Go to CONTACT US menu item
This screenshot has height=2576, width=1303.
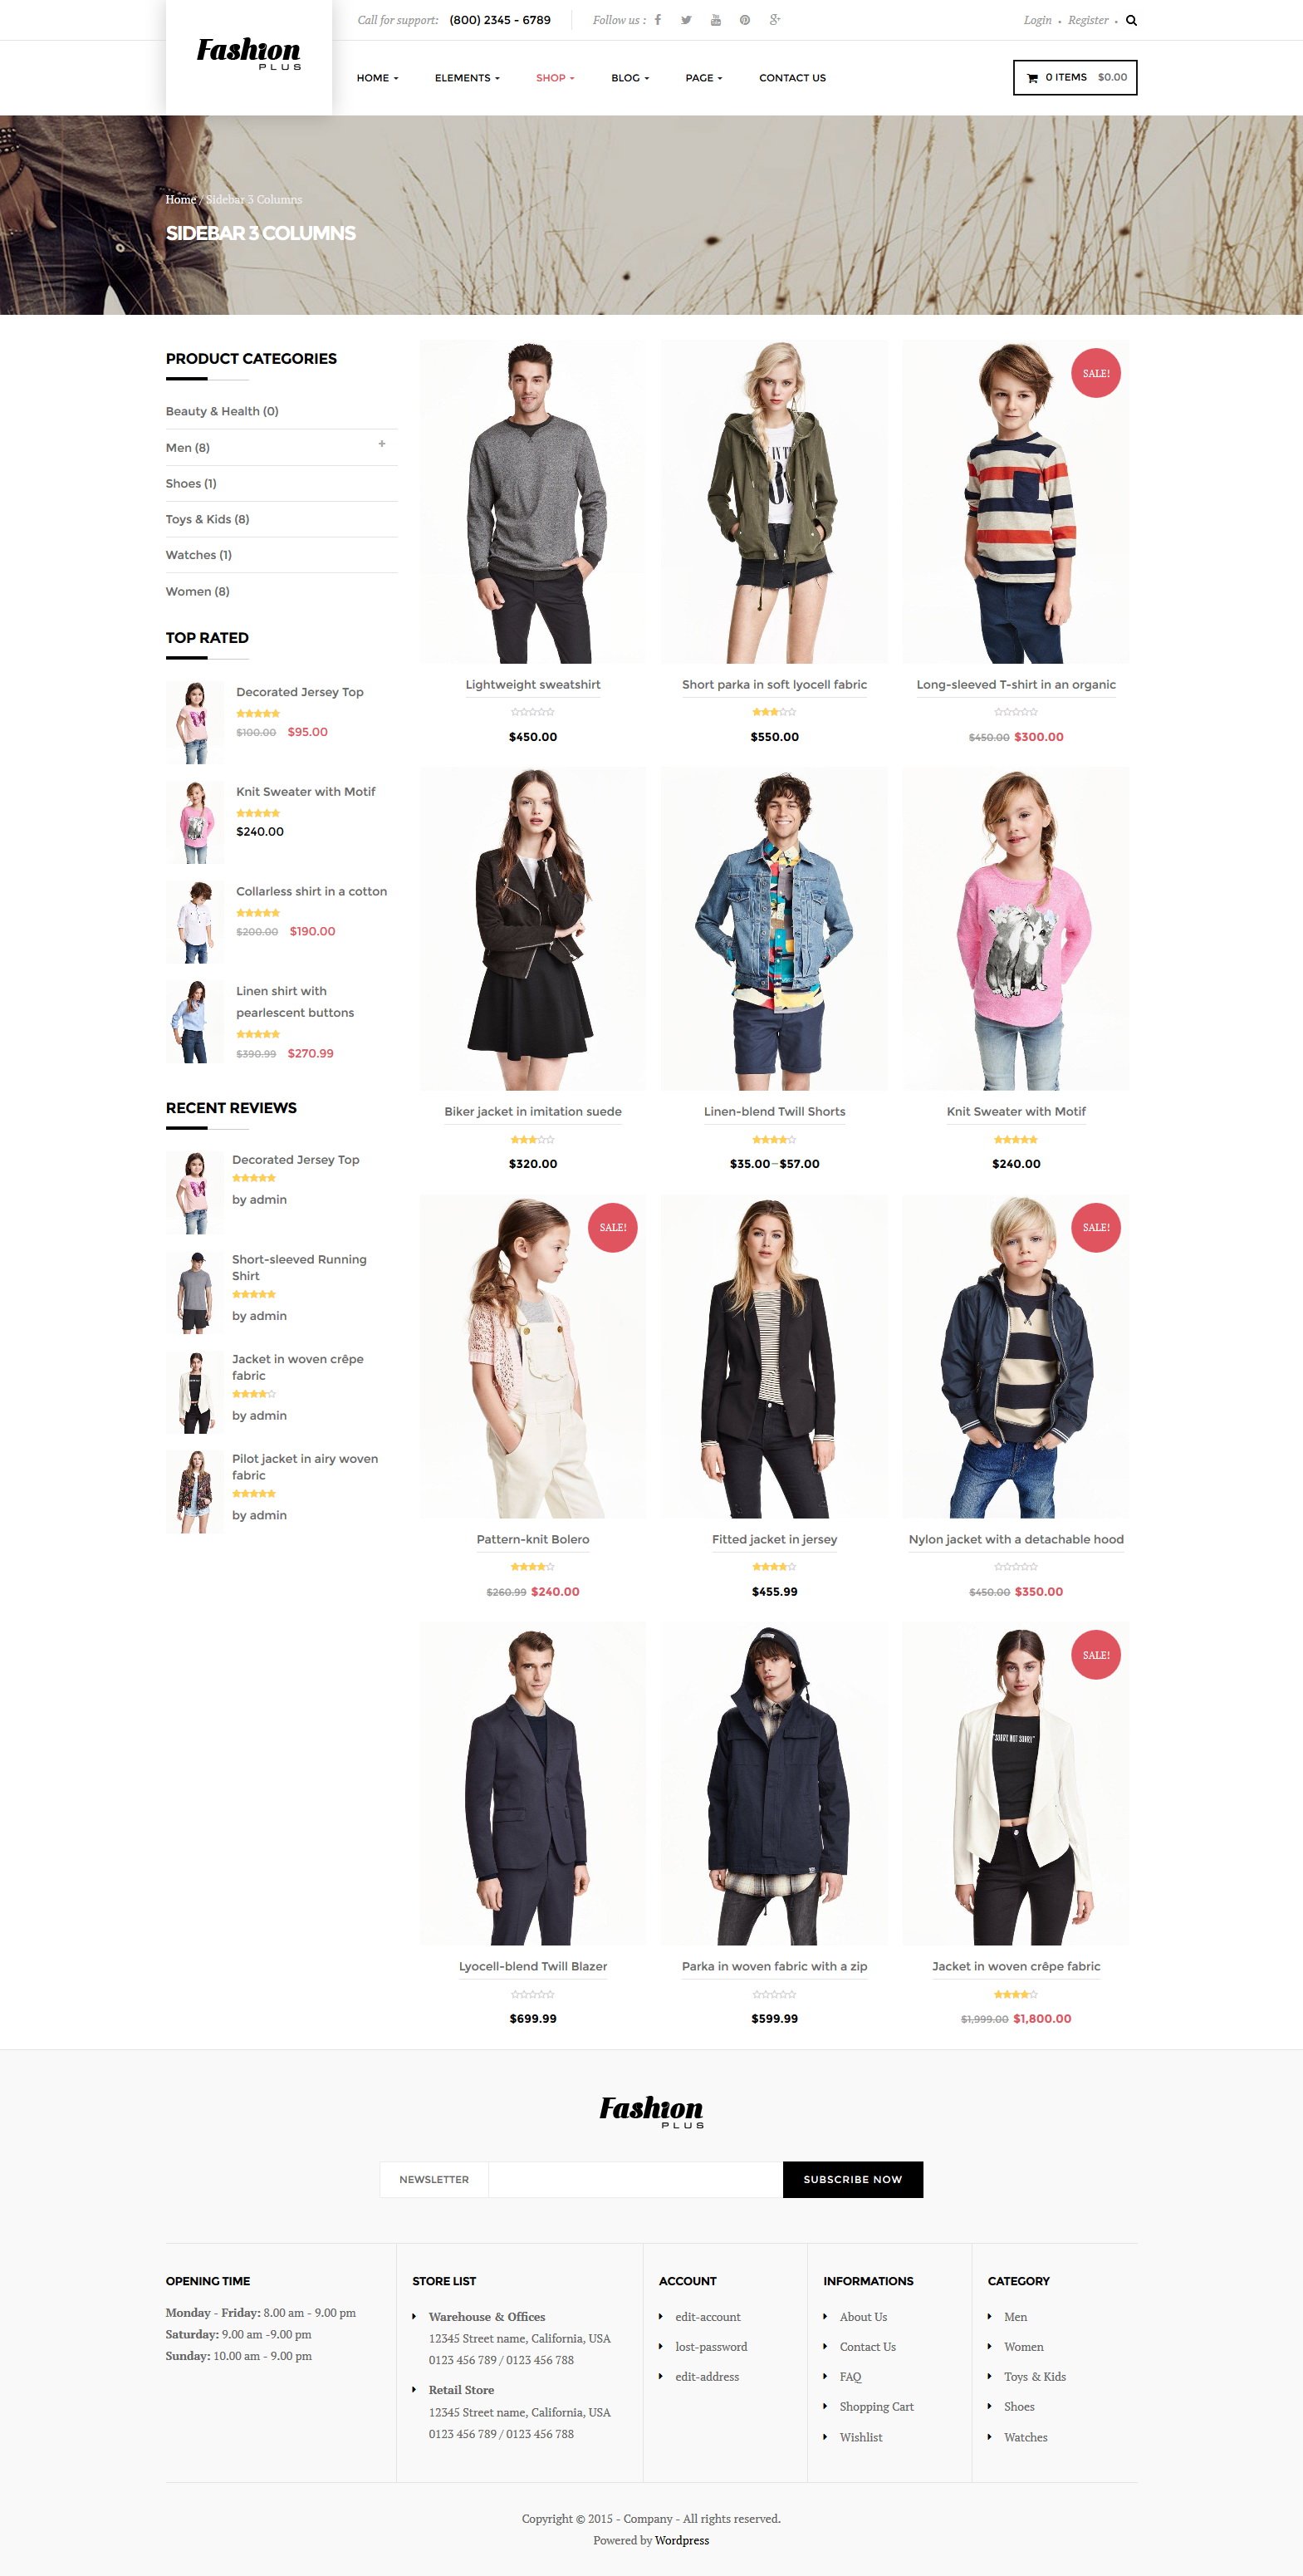coord(792,78)
